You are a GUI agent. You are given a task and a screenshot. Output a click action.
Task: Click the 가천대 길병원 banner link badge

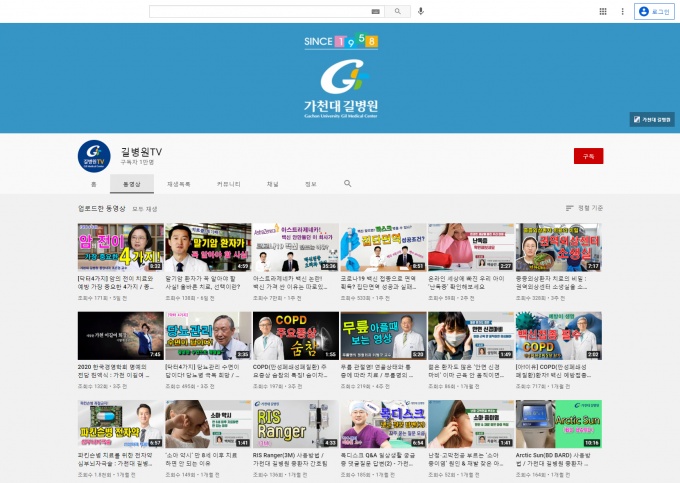(652, 119)
